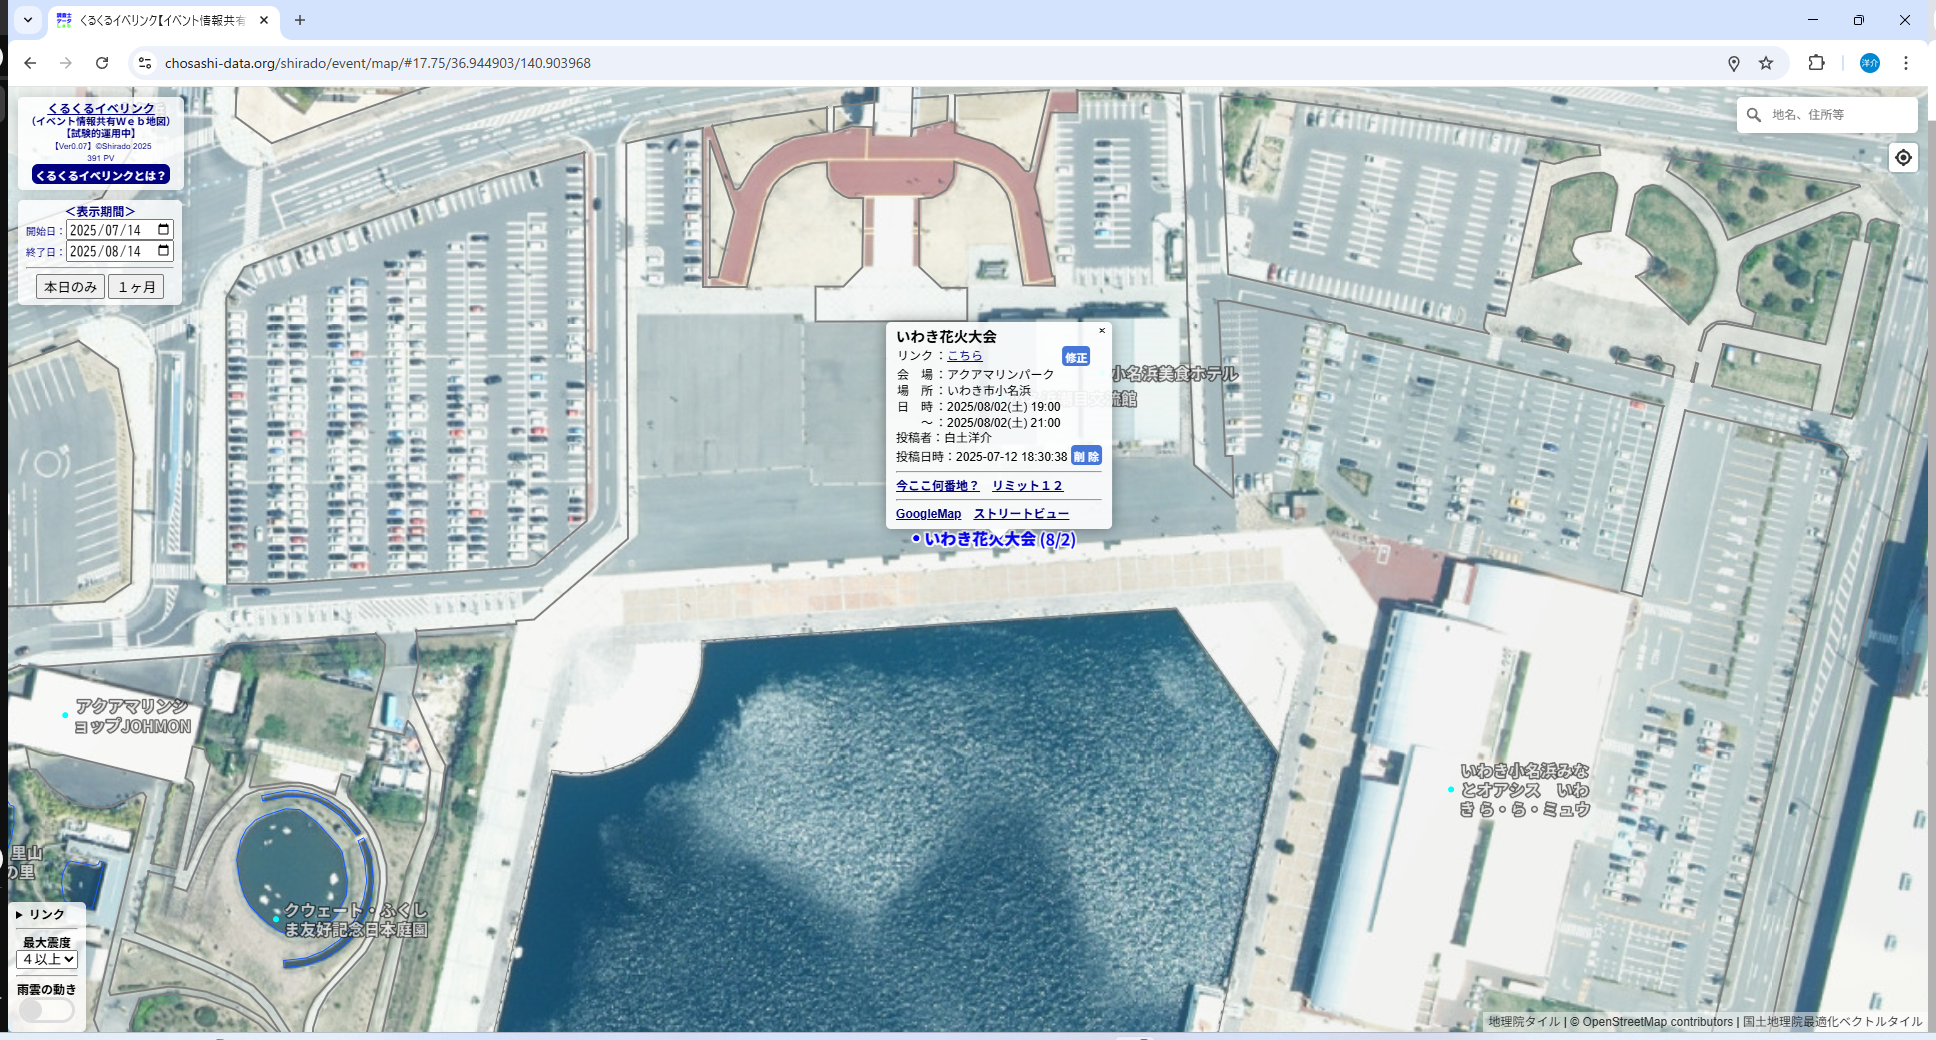Click the アクアマリンショップJOHMON map label
This screenshot has width=1936, height=1040.
(132, 716)
